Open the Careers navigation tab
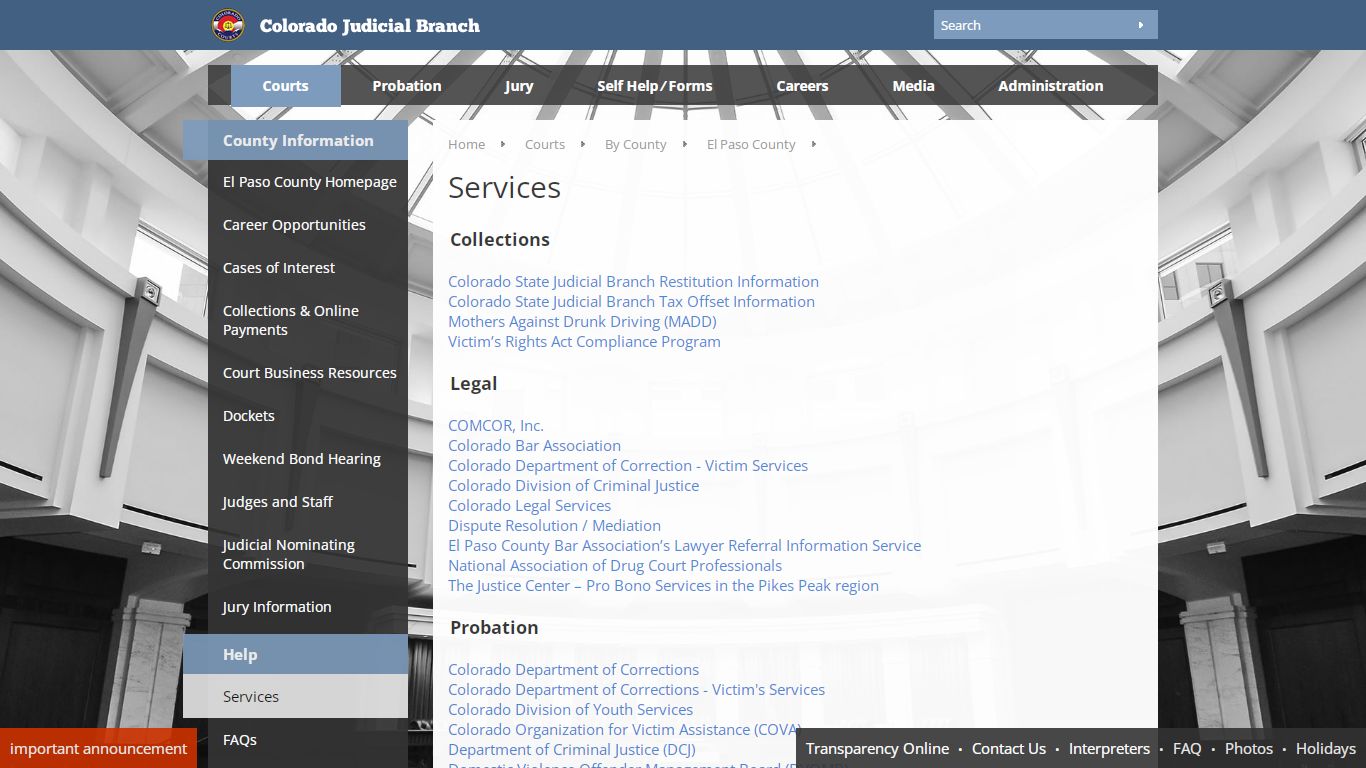Screen dimensions: 1366x768 [x=802, y=86]
